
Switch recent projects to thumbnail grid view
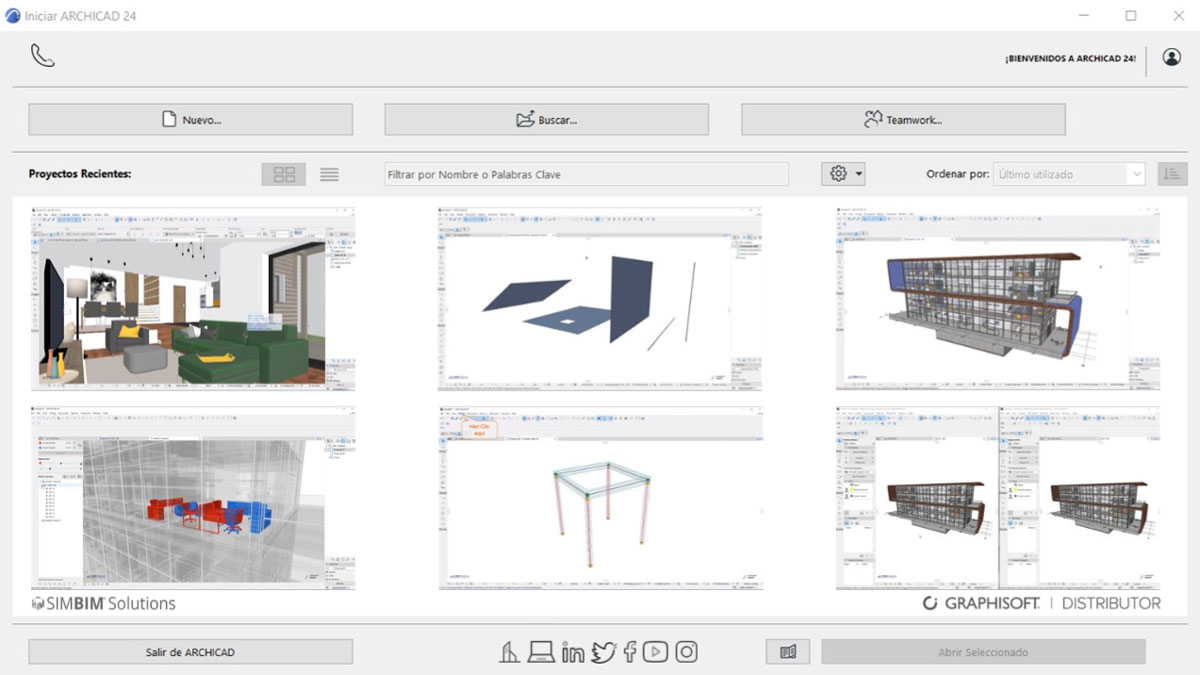(x=284, y=174)
